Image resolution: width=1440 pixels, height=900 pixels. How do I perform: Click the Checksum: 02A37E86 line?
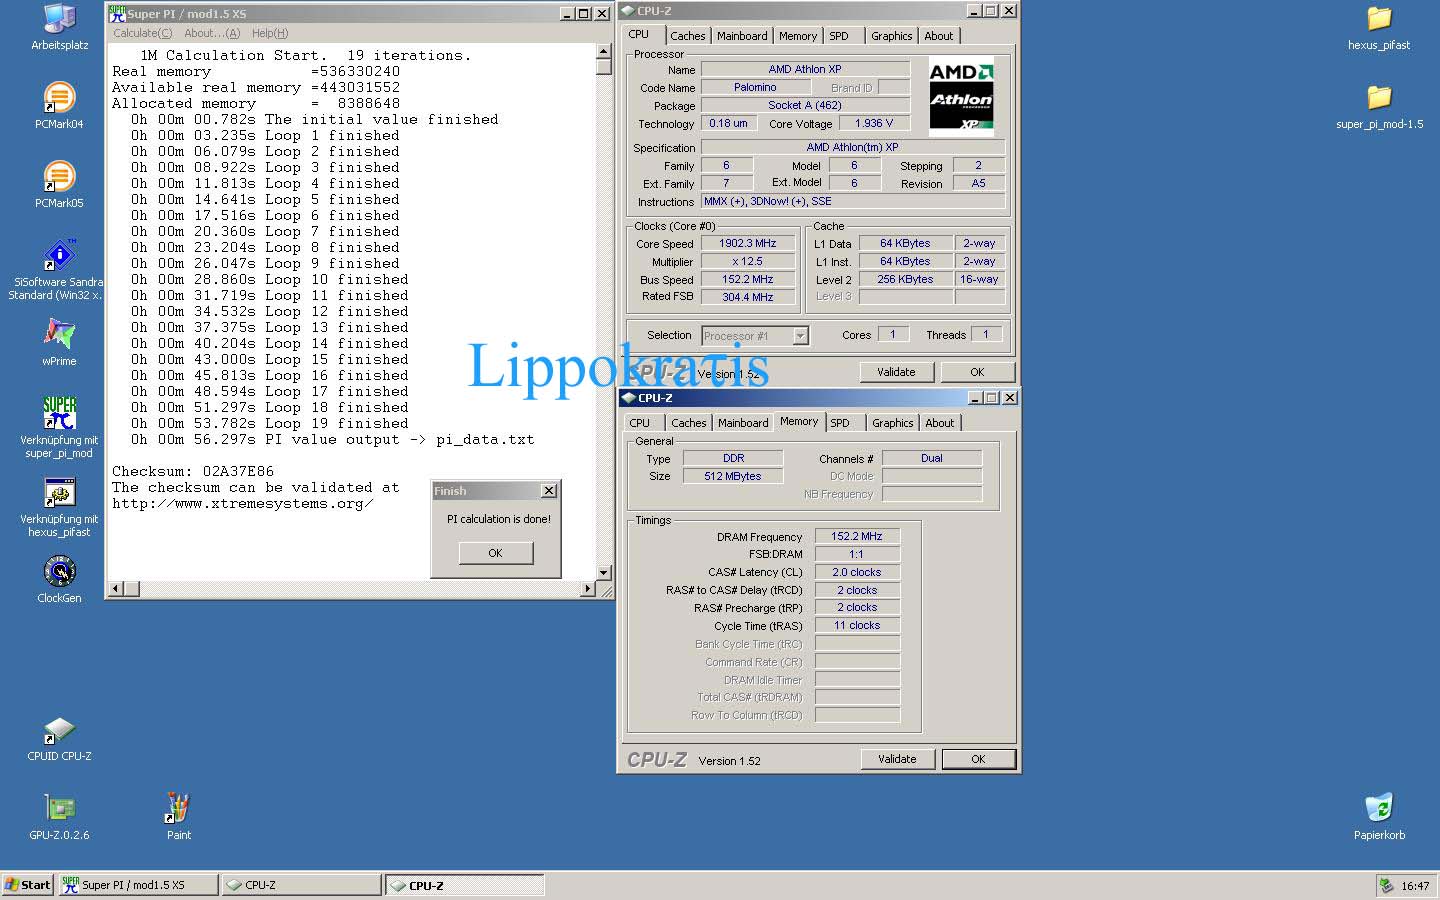[x=193, y=471]
